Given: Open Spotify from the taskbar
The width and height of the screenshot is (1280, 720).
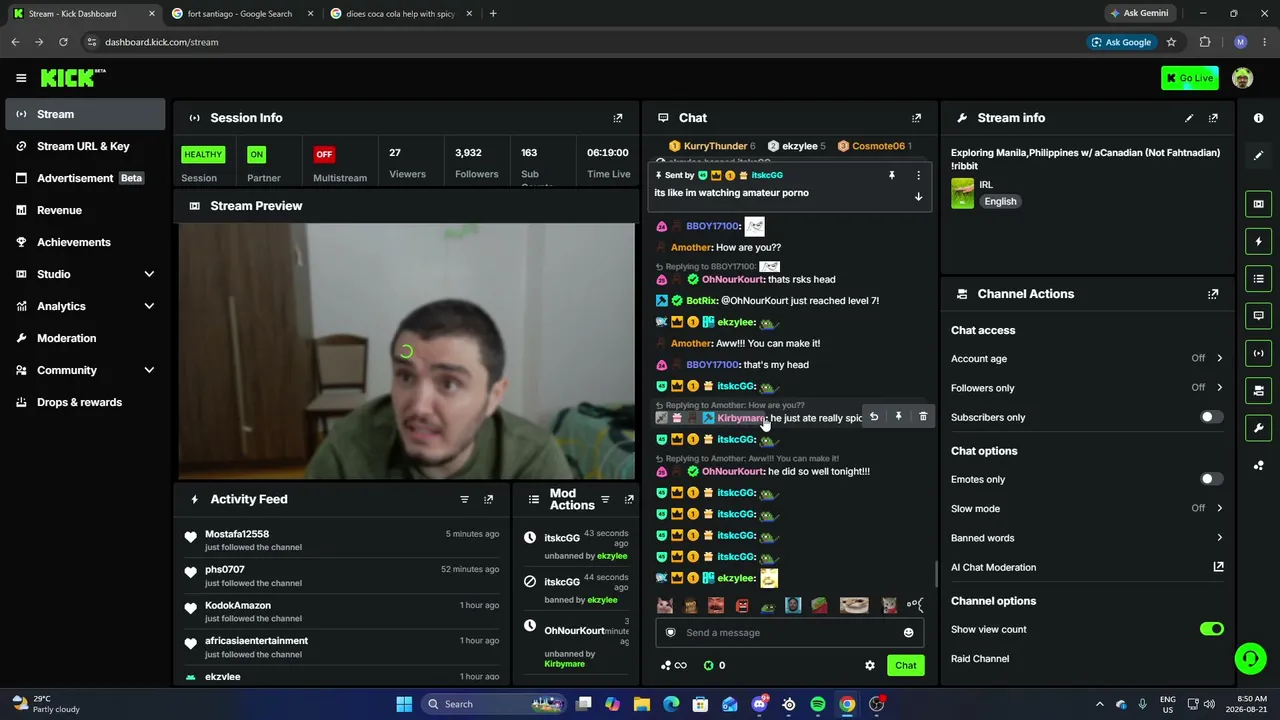Looking at the screenshot, I should pos(818,704).
